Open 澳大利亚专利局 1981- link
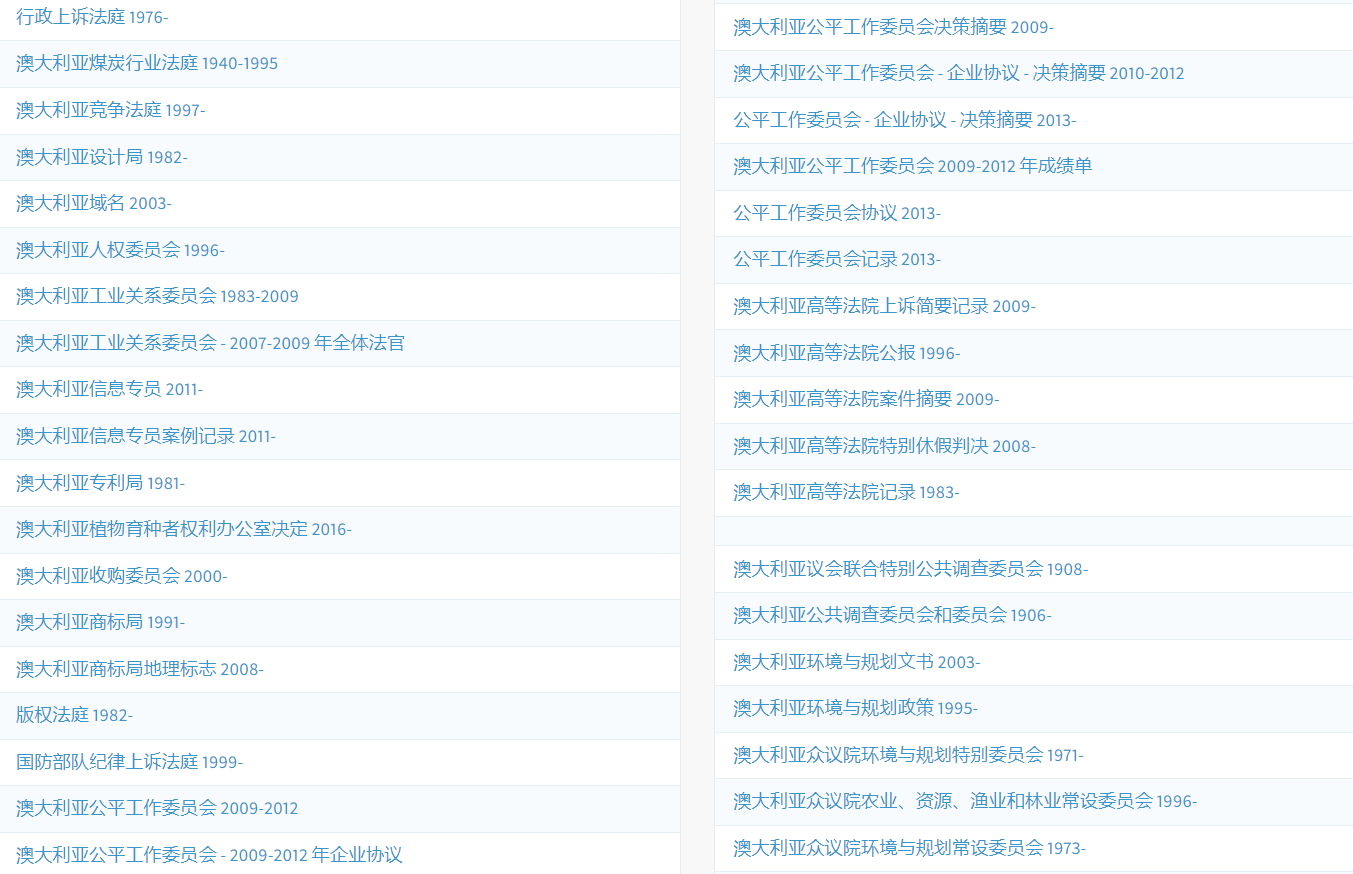The height and width of the screenshot is (874, 1353). pyautogui.click(x=101, y=483)
